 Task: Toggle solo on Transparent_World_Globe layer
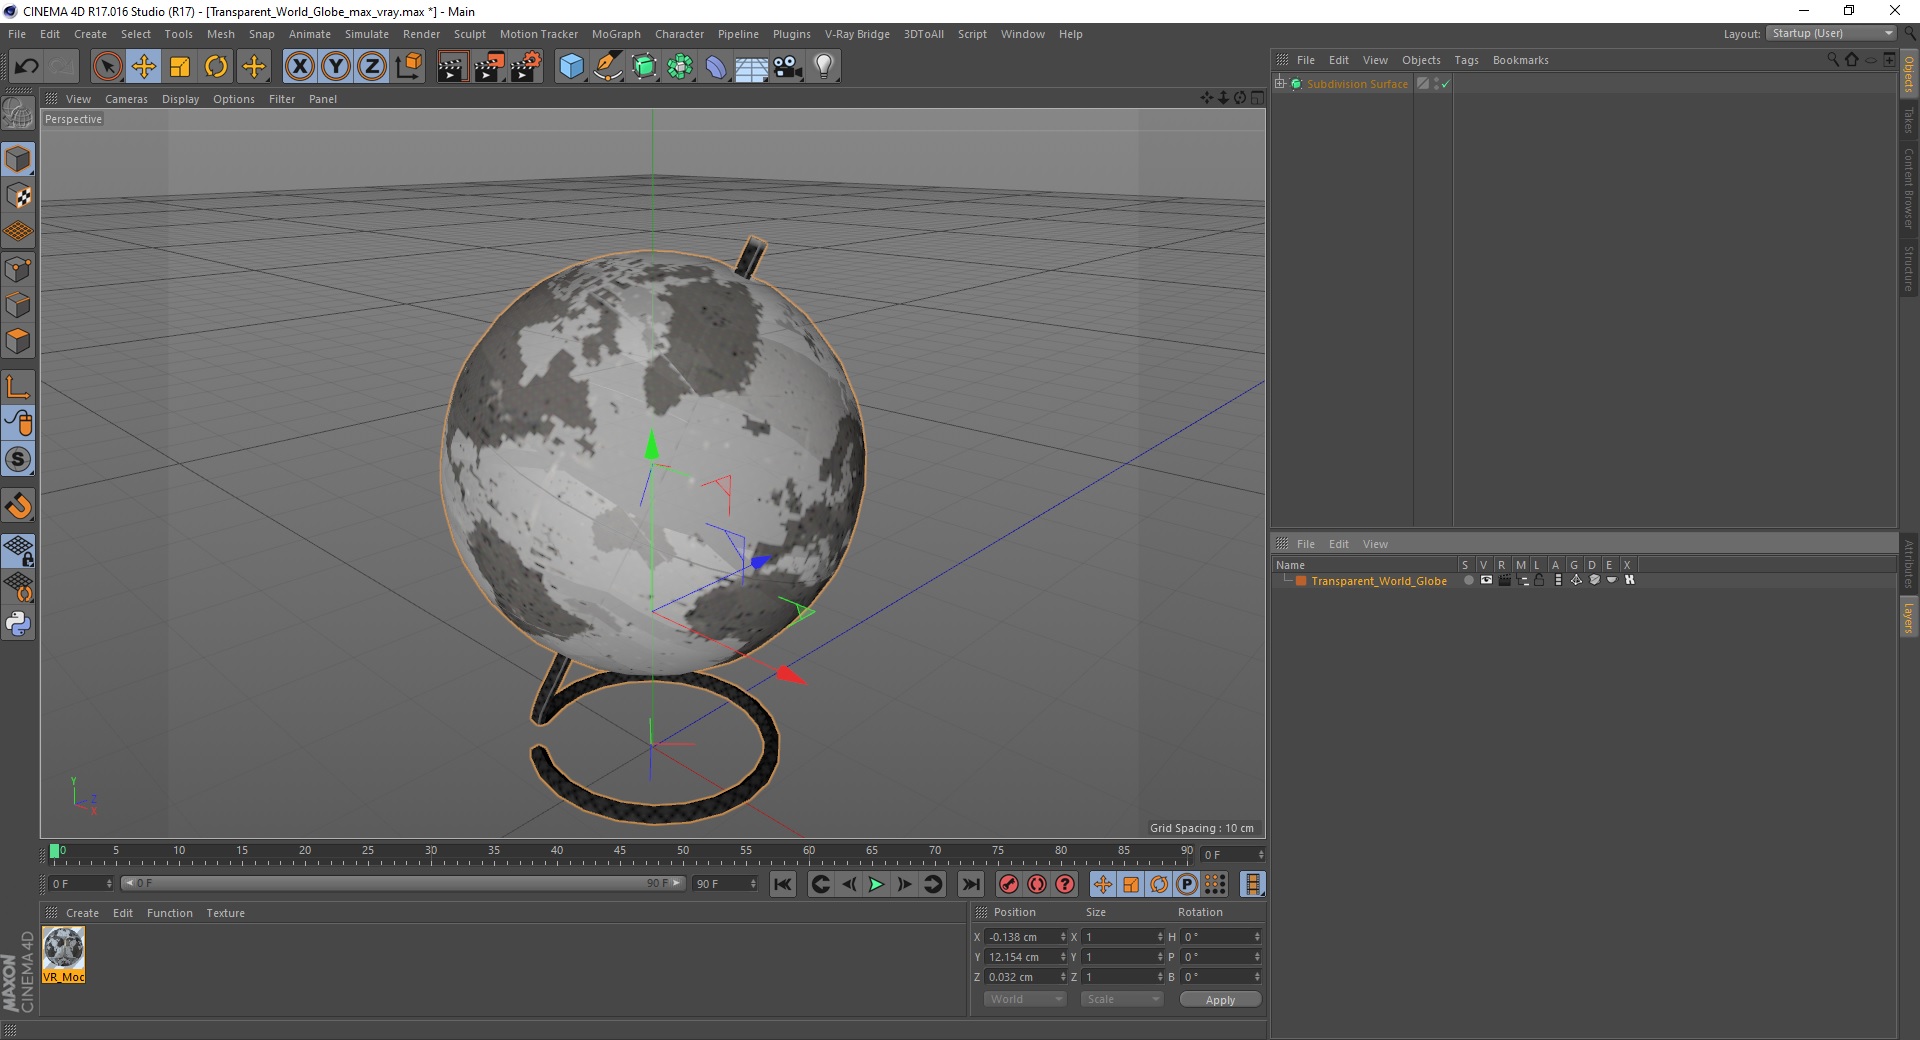1468,580
